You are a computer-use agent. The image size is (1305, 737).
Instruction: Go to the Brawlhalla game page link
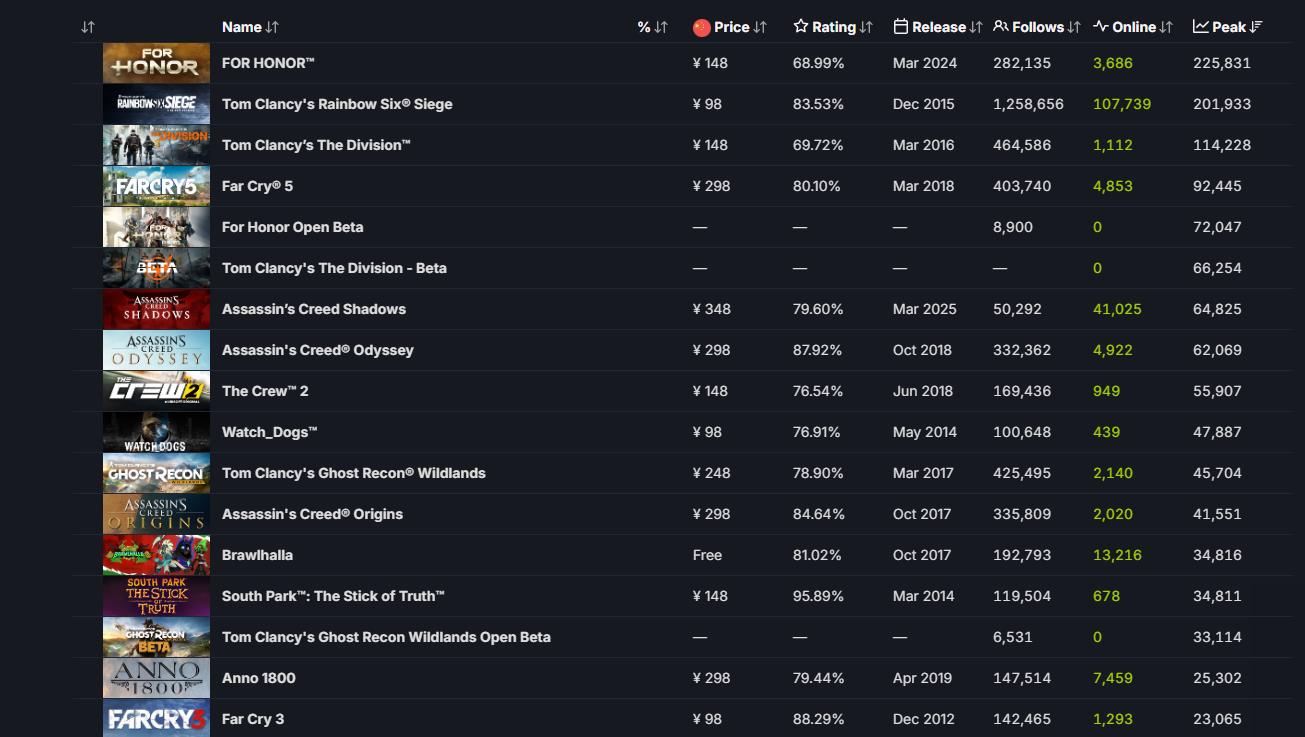[x=257, y=555]
